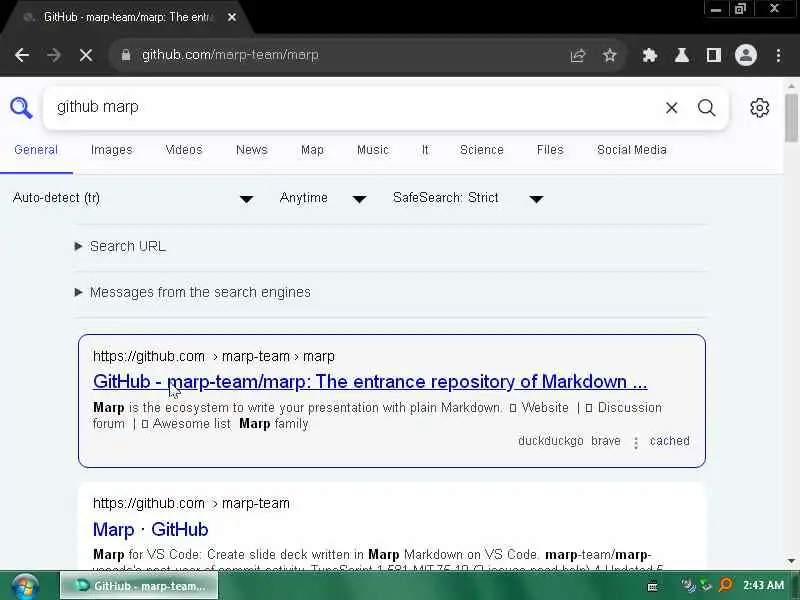Open the Marp · GitHub result link
This screenshot has height=600, width=800.
pos(151,530)
